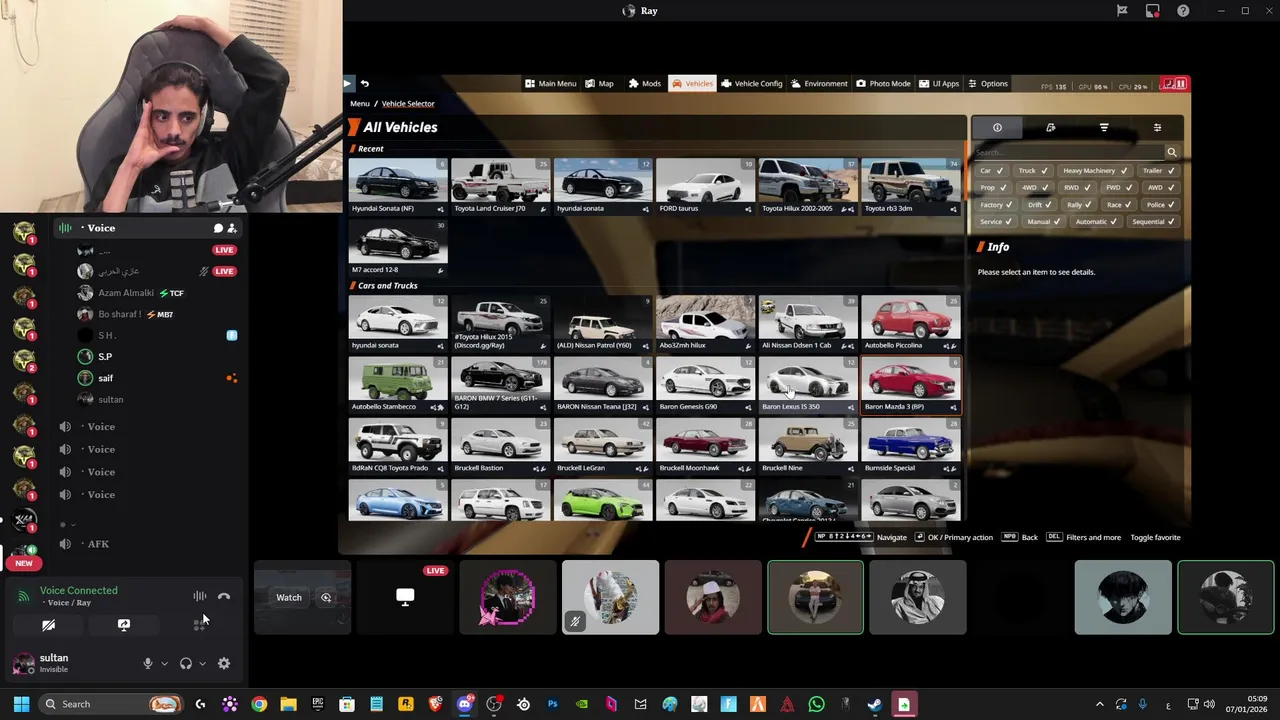Turn on camera in Discord voice panel
1280x720 pixels.
coord(48,625)
